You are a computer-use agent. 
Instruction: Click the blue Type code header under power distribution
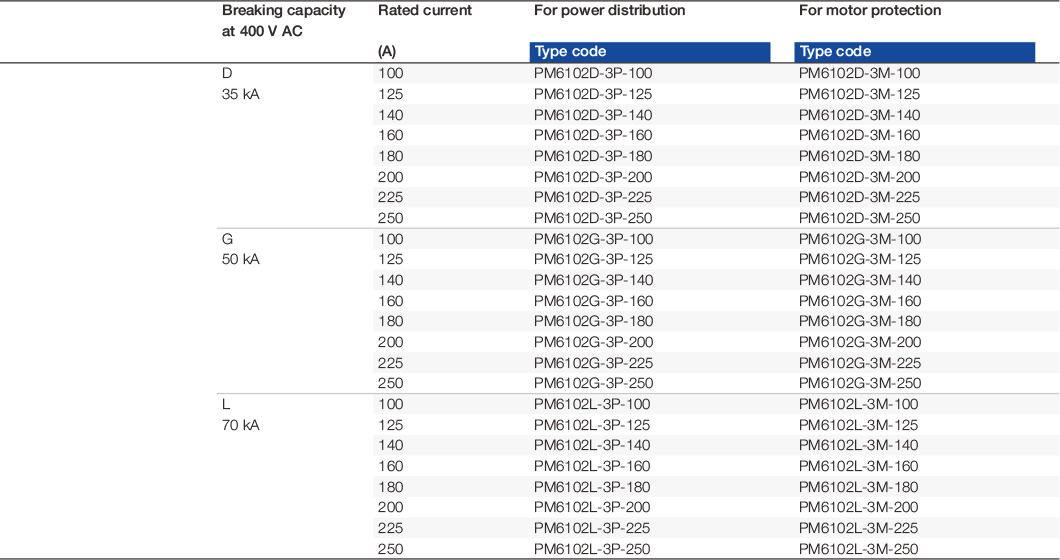coord(650,52)
